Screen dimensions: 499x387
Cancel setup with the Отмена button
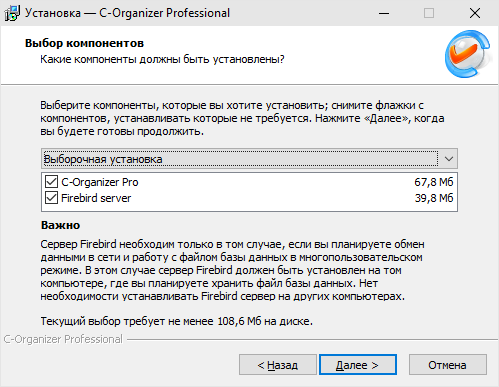pyautogui.click(x=448, y=365)
